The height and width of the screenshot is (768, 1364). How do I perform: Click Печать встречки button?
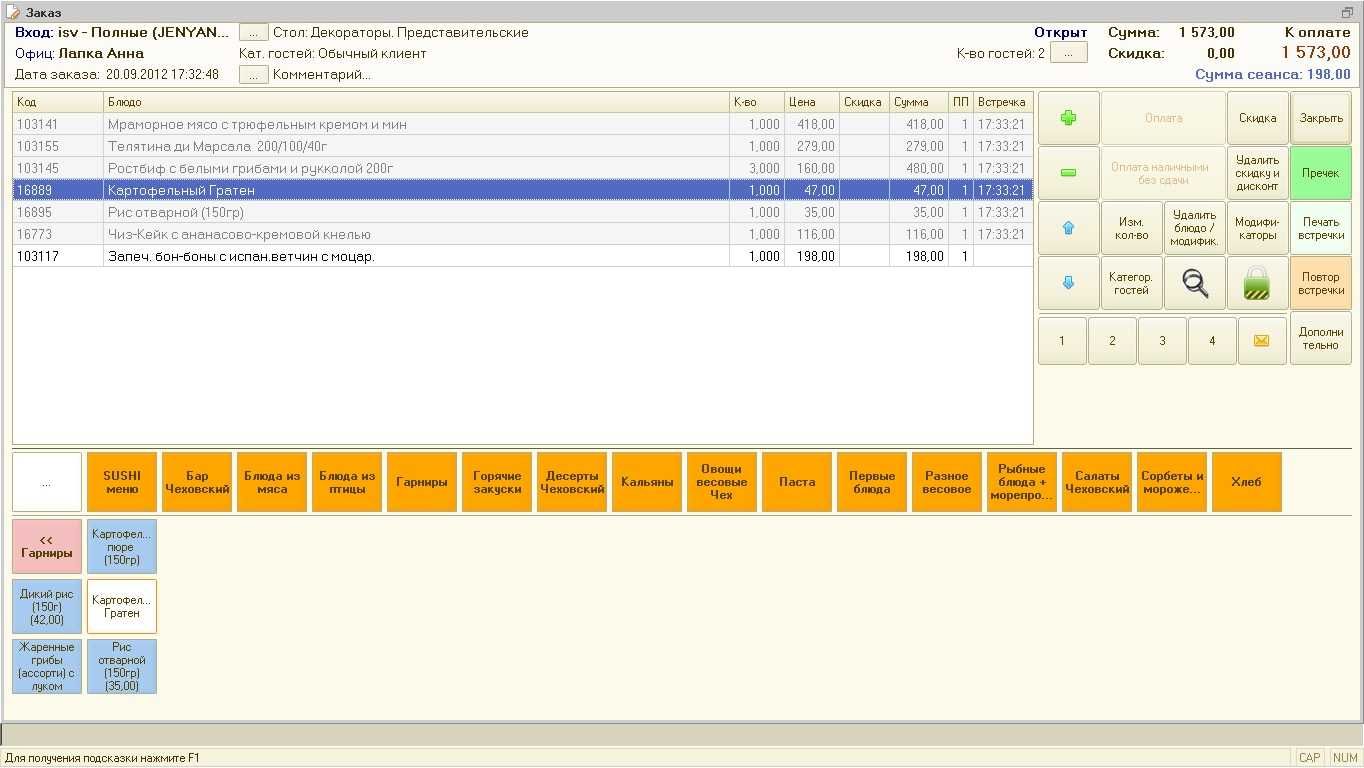1321,228
